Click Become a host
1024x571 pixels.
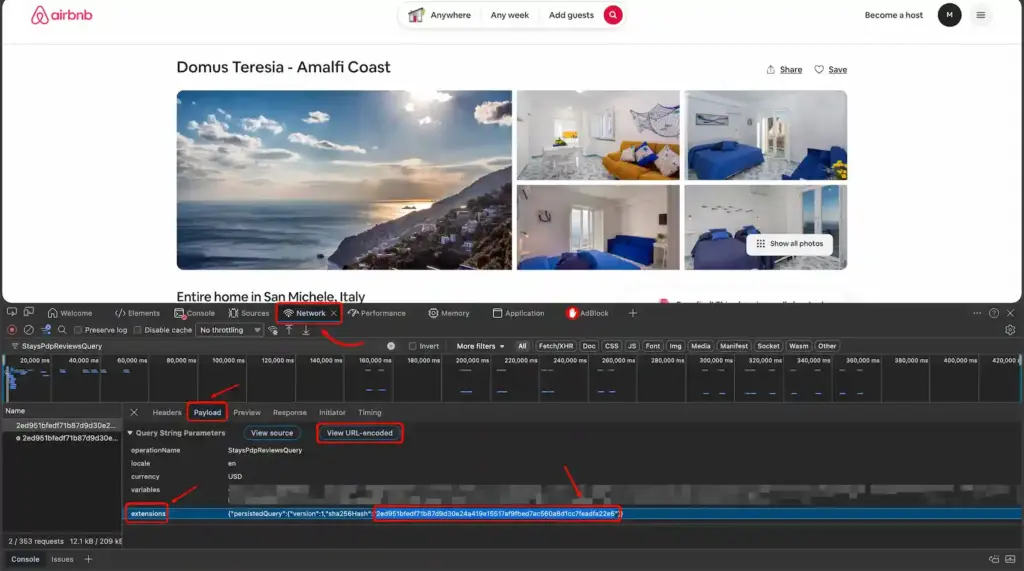tap(893, 15)
